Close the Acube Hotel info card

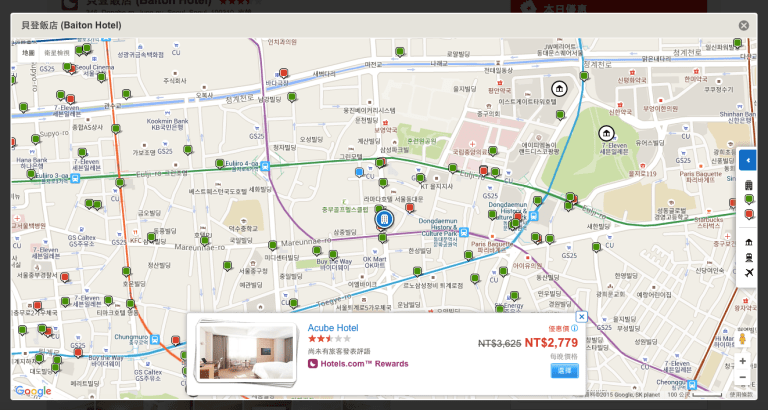pos(581,316)
